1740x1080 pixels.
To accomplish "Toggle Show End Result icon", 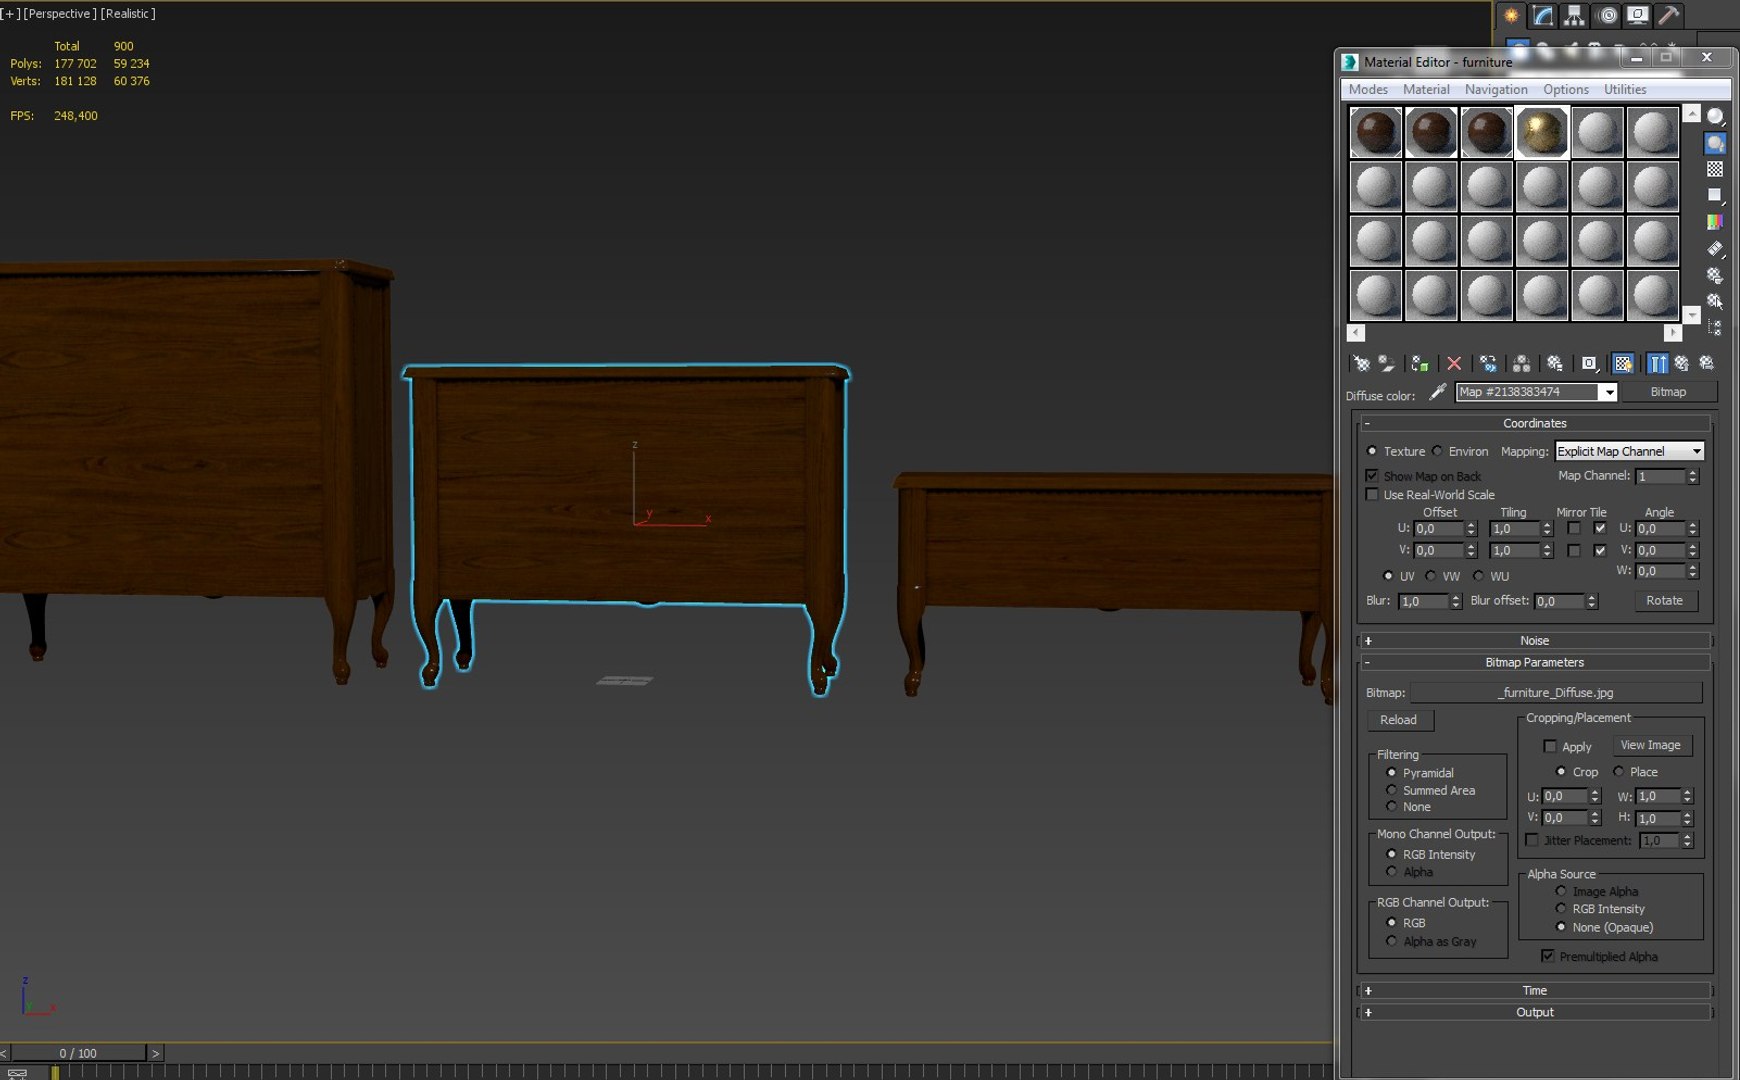I will pyautogui.click(x=1658, y=363).
